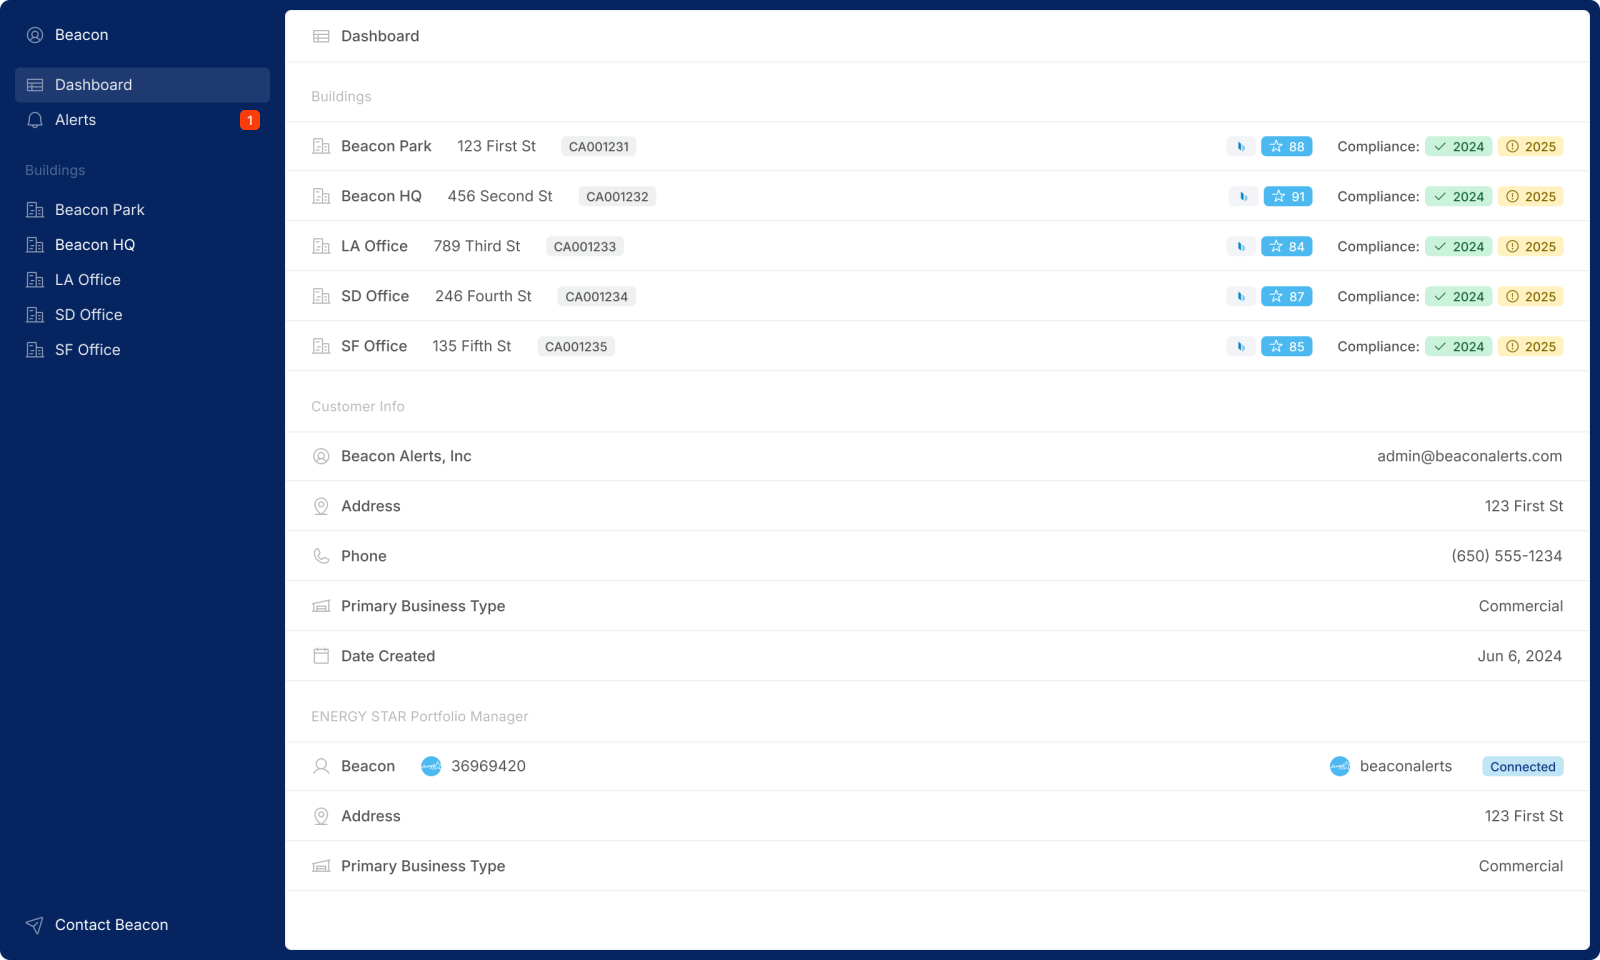Click the Beacon Alerts, Inc customer name
1600x960 pixels.
click(x=406, y=456)
